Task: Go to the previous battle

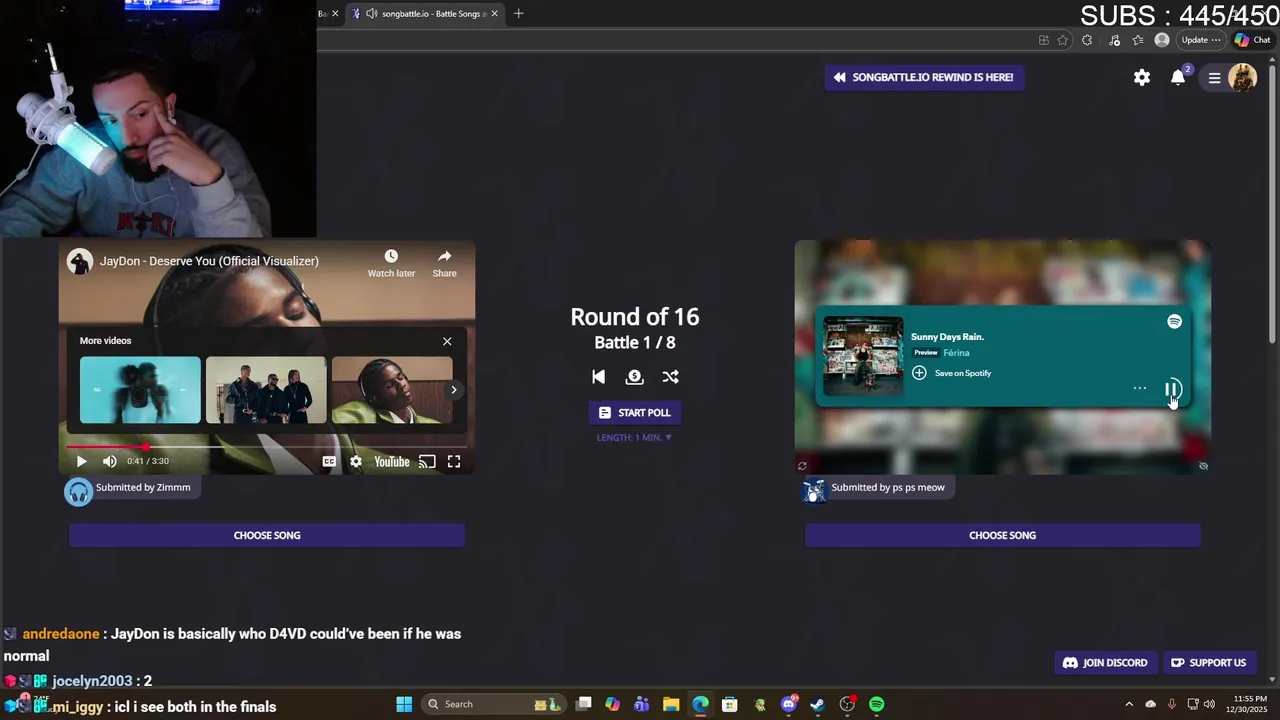Action: point(598,377)
